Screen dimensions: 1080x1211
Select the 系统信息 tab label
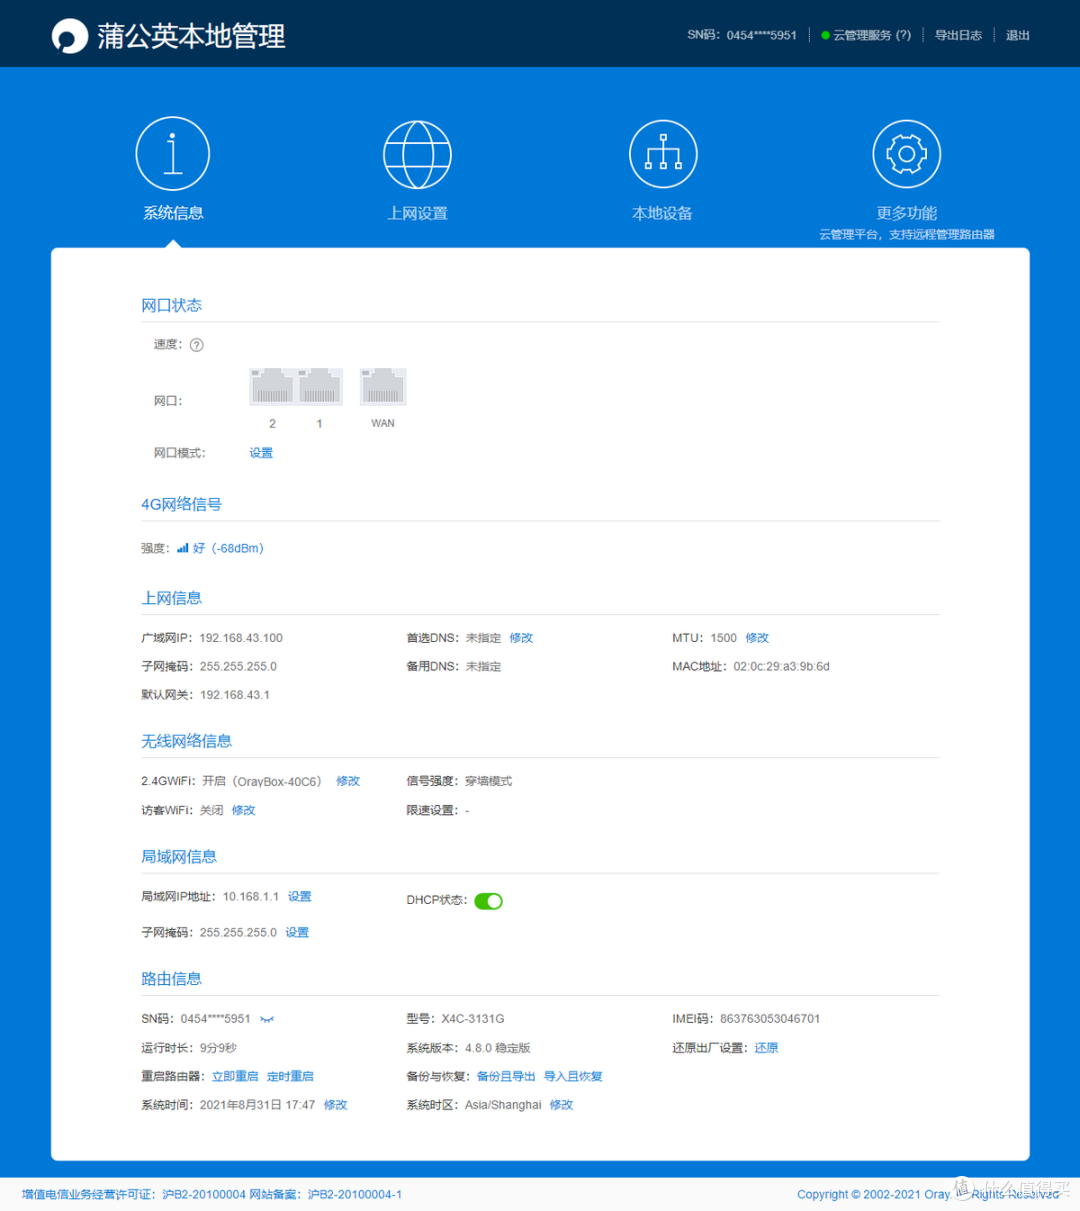pyautogui.click(x=173, y=213)
